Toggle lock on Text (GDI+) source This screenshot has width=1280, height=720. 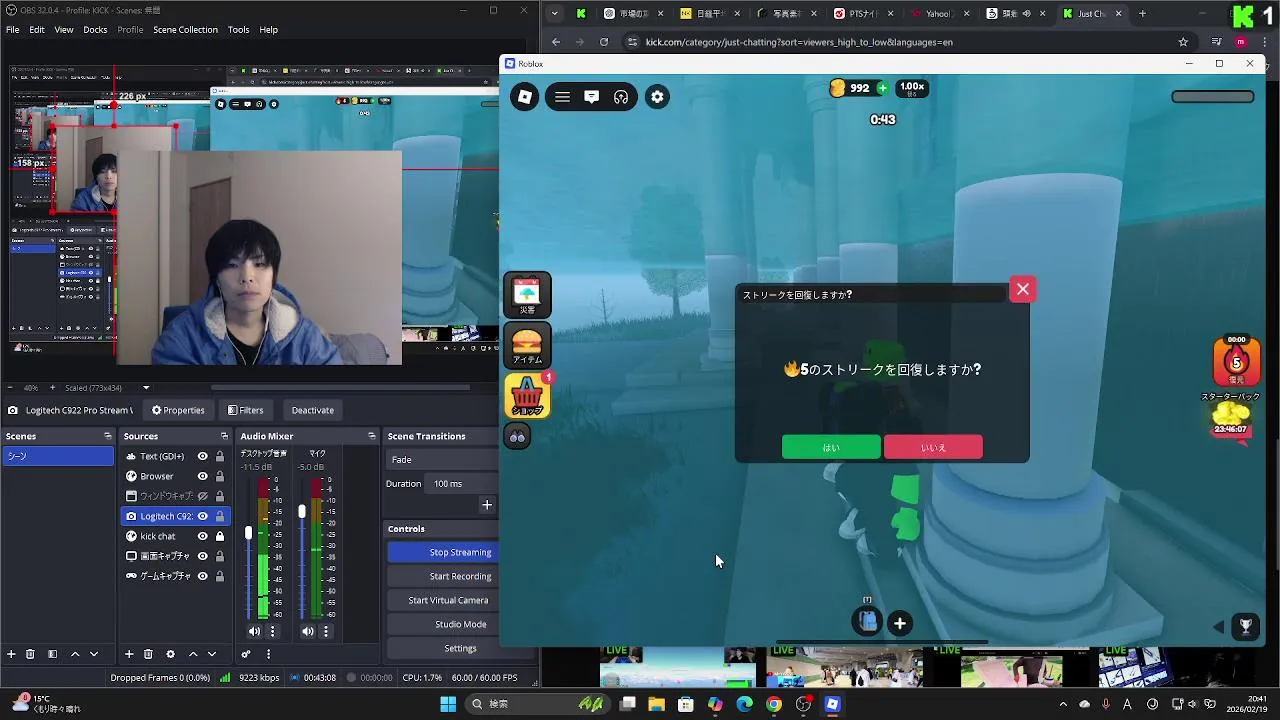(220, 456)
